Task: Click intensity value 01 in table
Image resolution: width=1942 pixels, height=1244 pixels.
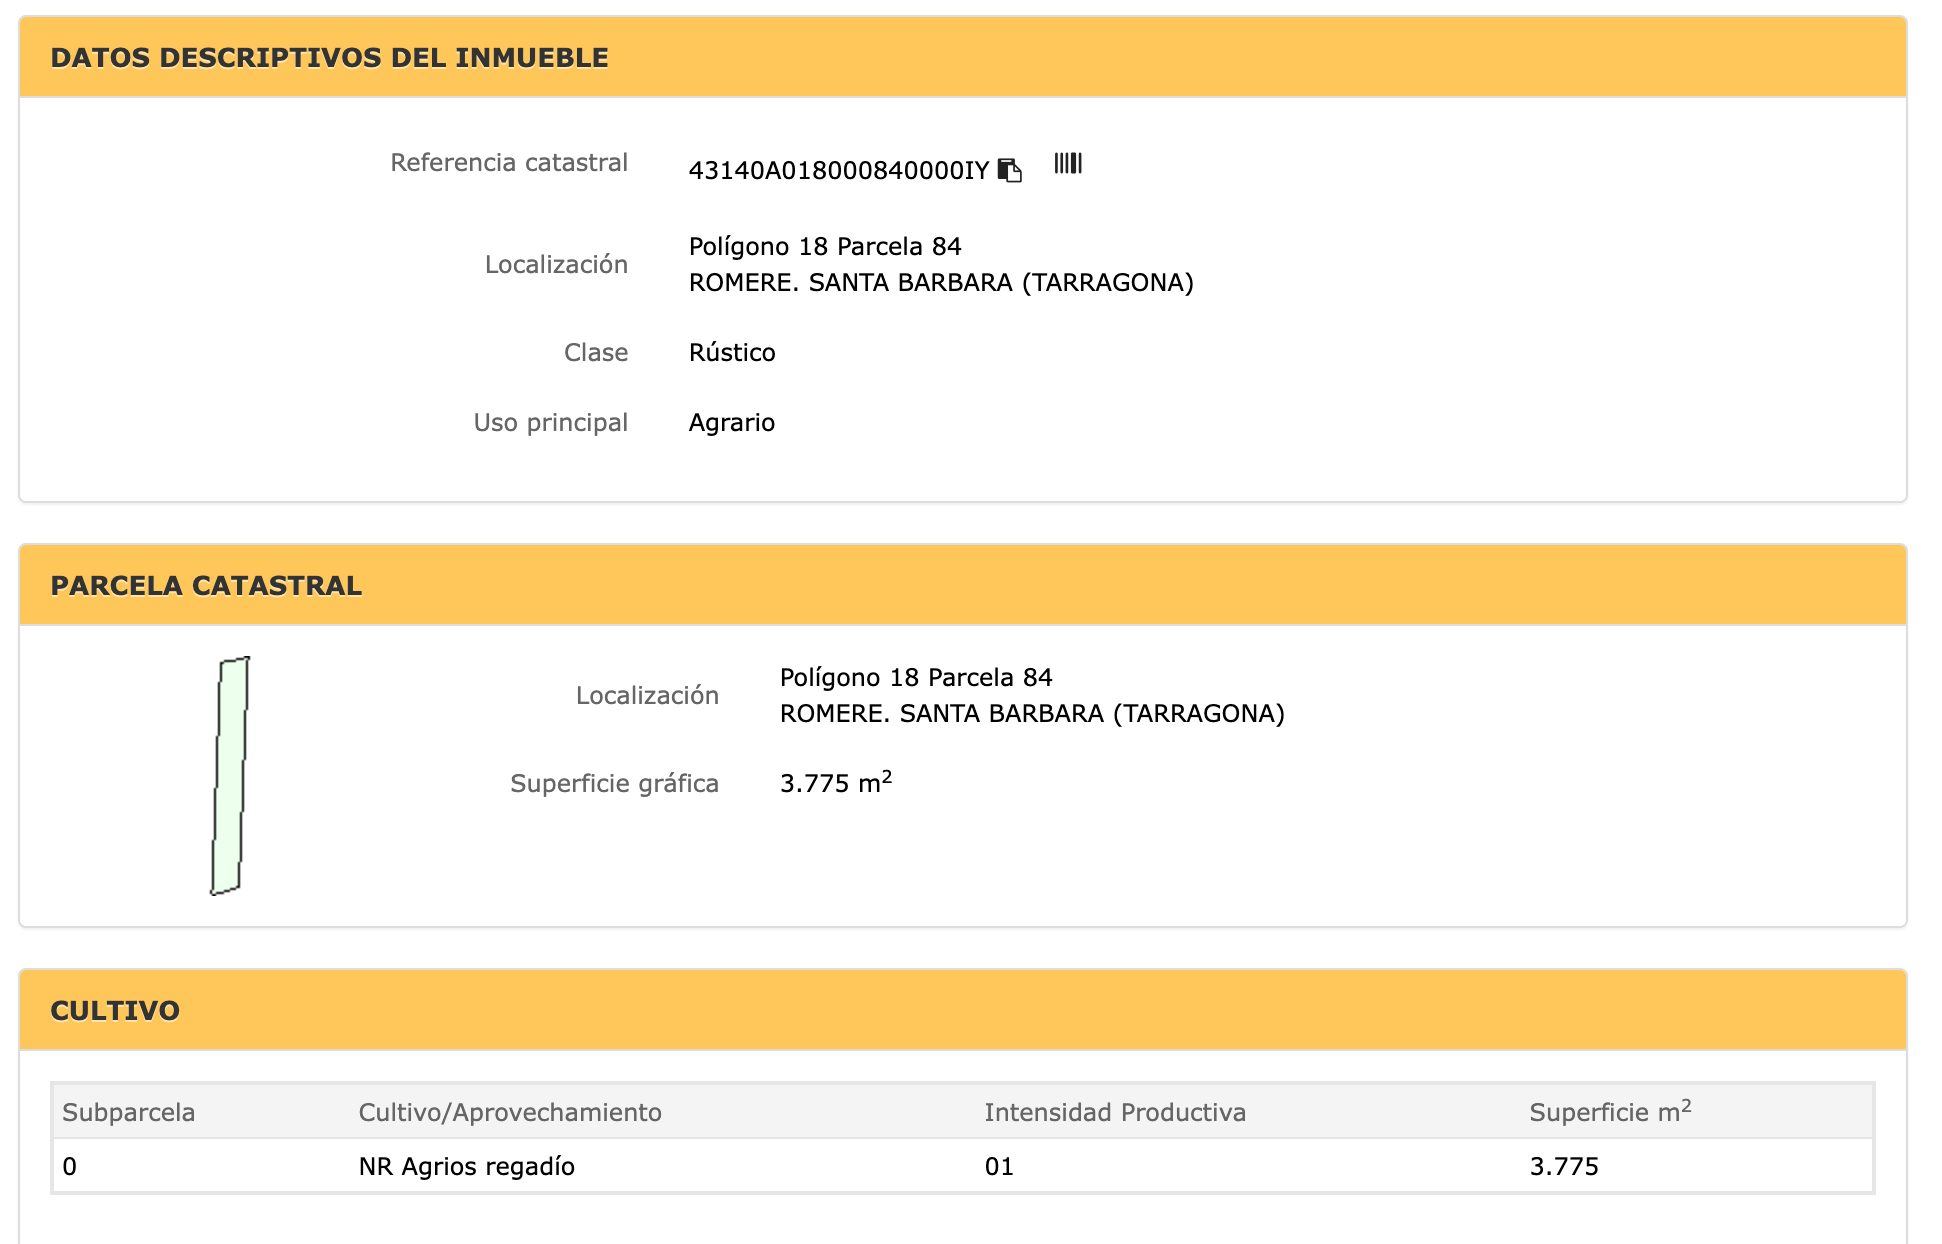Action: [x=999, y=1167]
